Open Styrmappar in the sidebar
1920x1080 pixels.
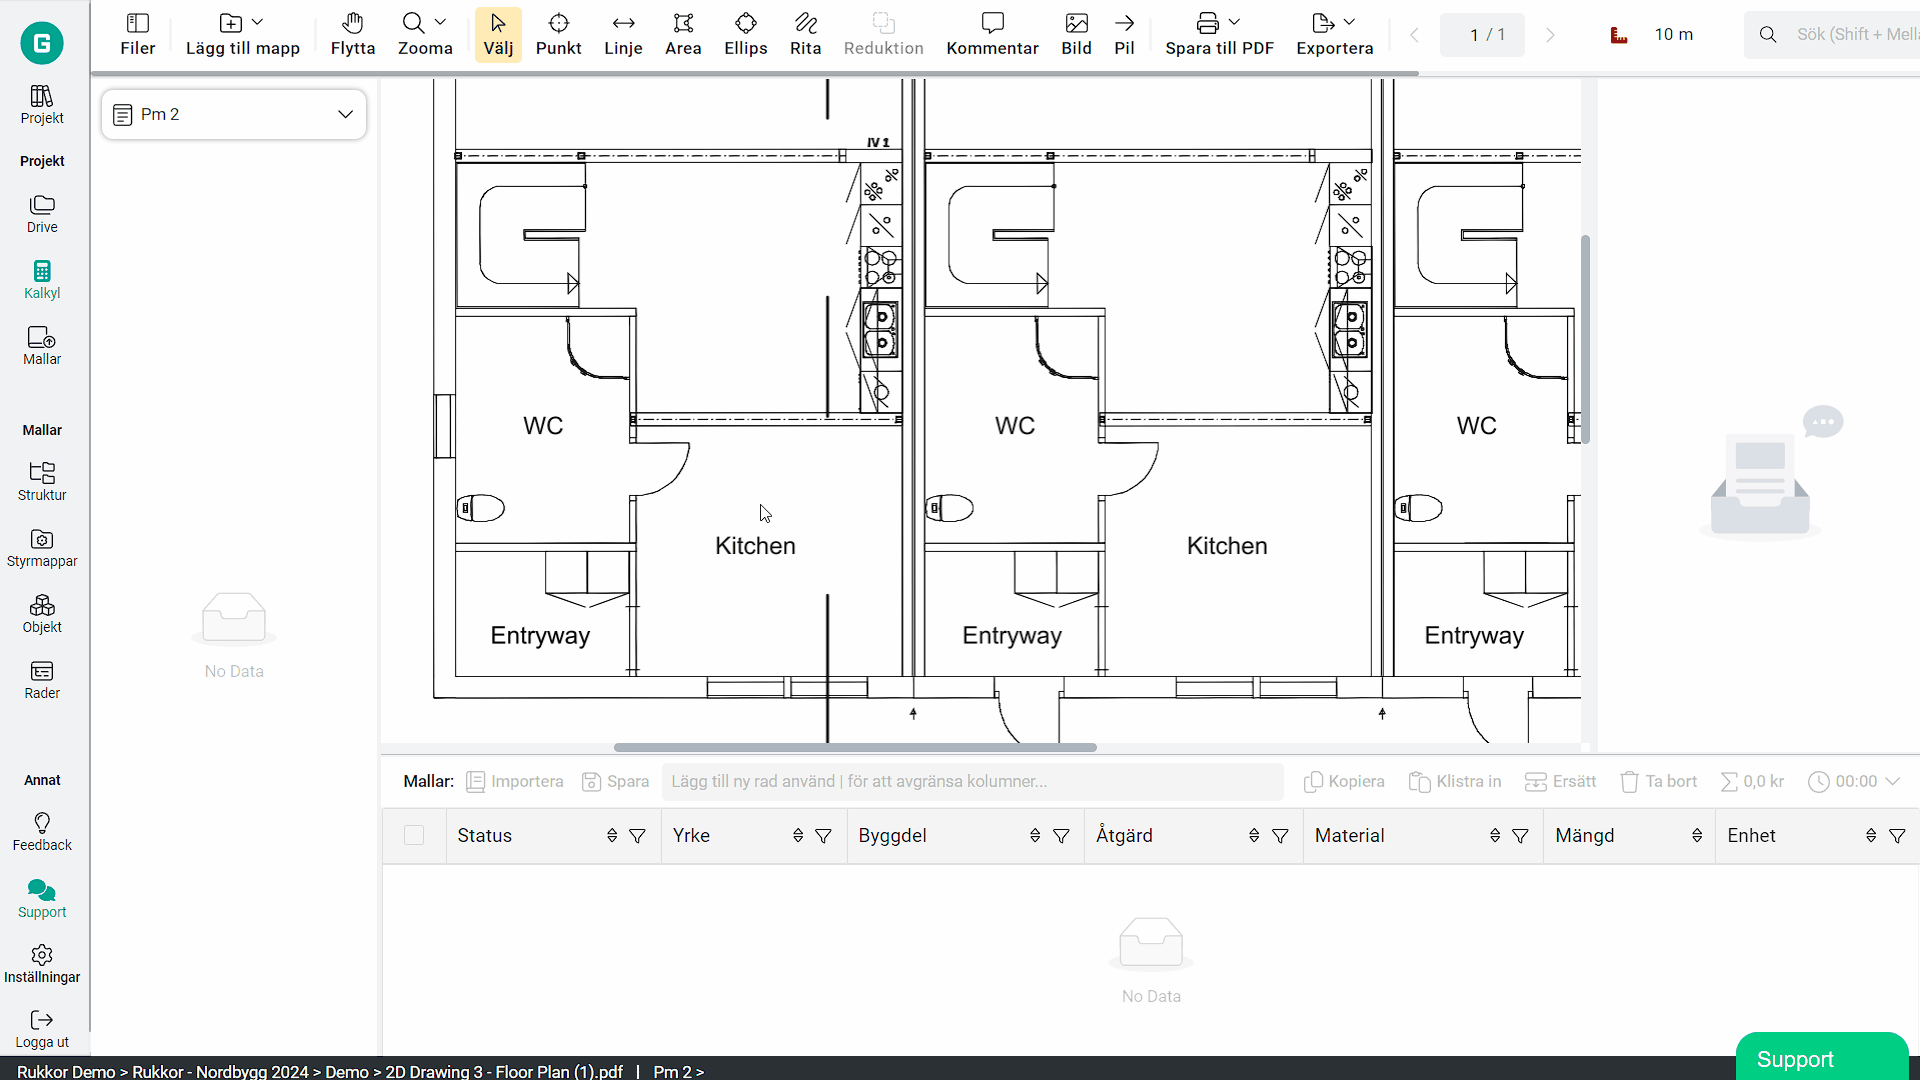coord(42,548)
